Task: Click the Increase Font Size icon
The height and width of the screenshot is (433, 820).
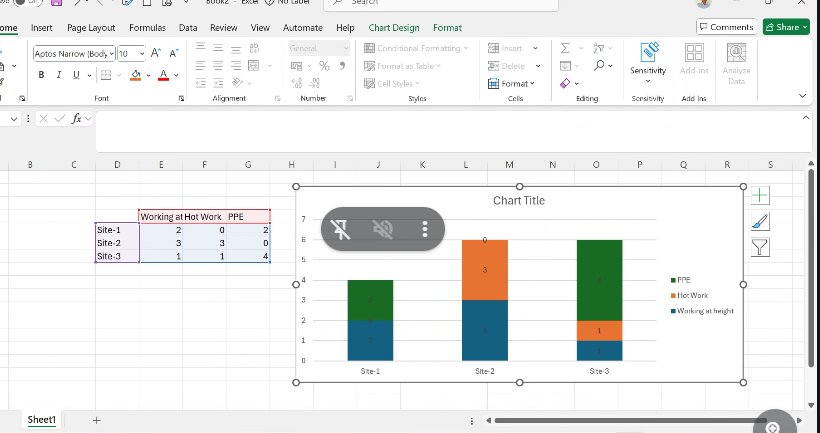Action: [x=156, y=53]
